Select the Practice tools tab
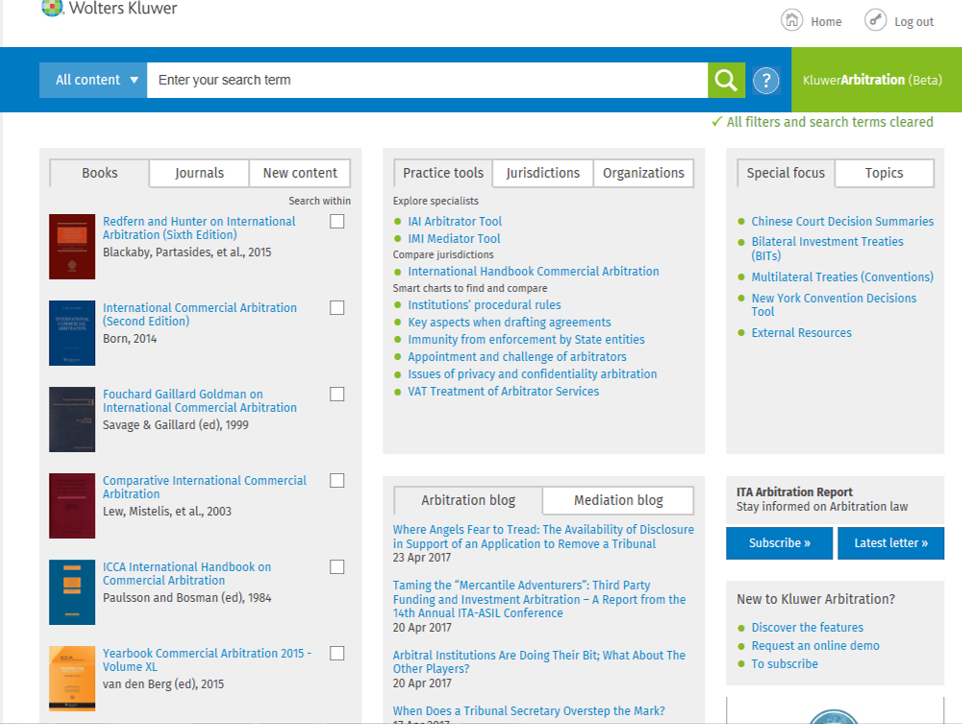This screenshot has width=962, height=724. [443, 173]
